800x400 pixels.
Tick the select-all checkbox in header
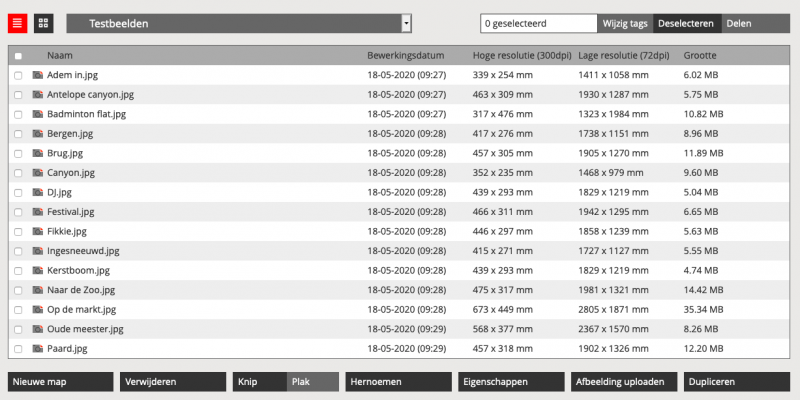18,56
